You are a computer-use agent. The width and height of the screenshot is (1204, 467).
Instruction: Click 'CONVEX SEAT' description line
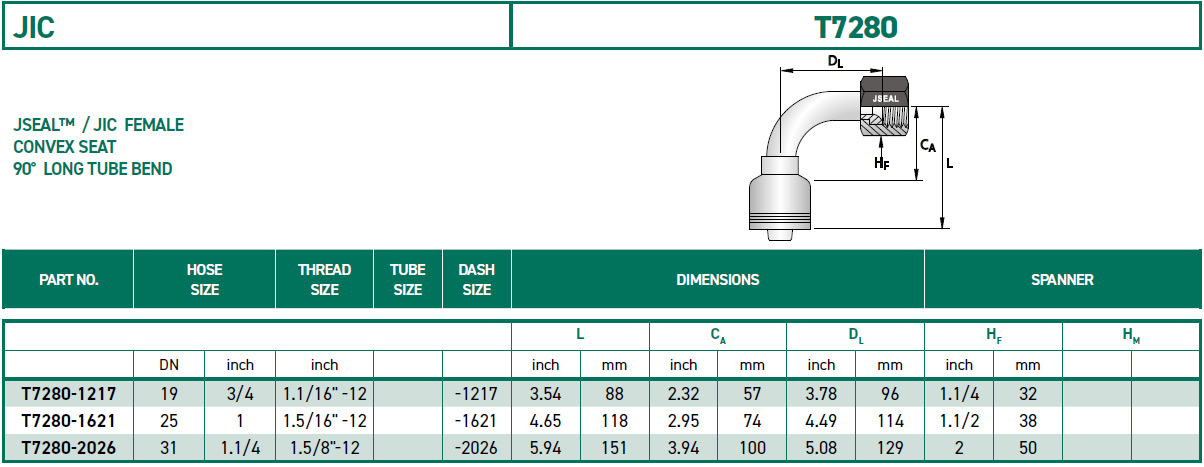click(65, 147)
